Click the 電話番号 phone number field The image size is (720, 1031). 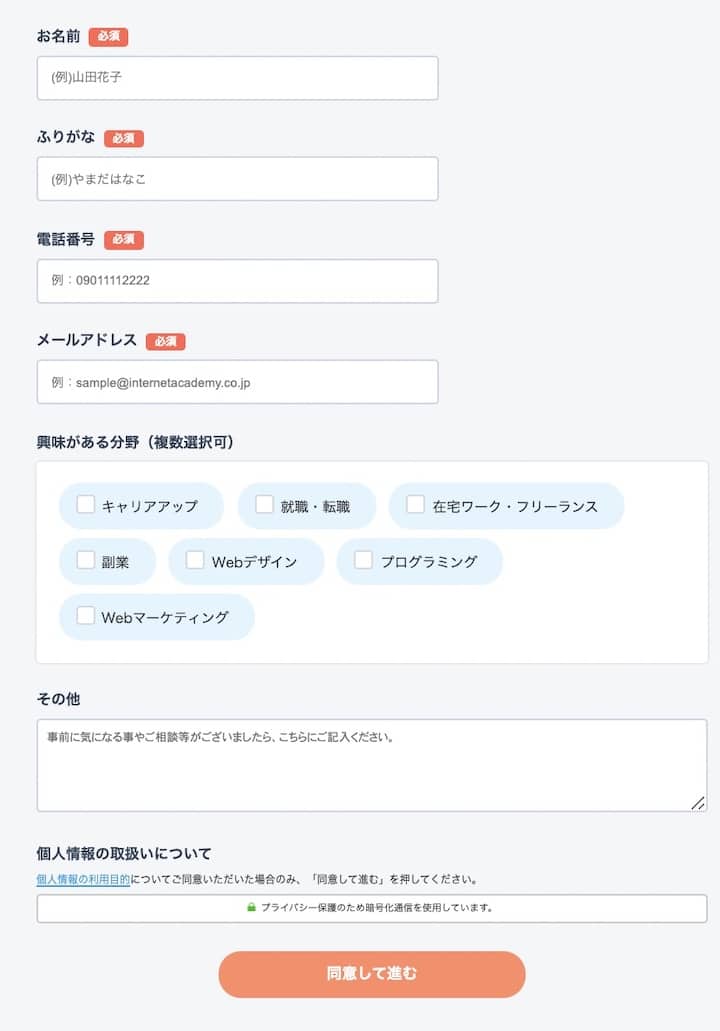pyautogui.click(x=237, y=281)
